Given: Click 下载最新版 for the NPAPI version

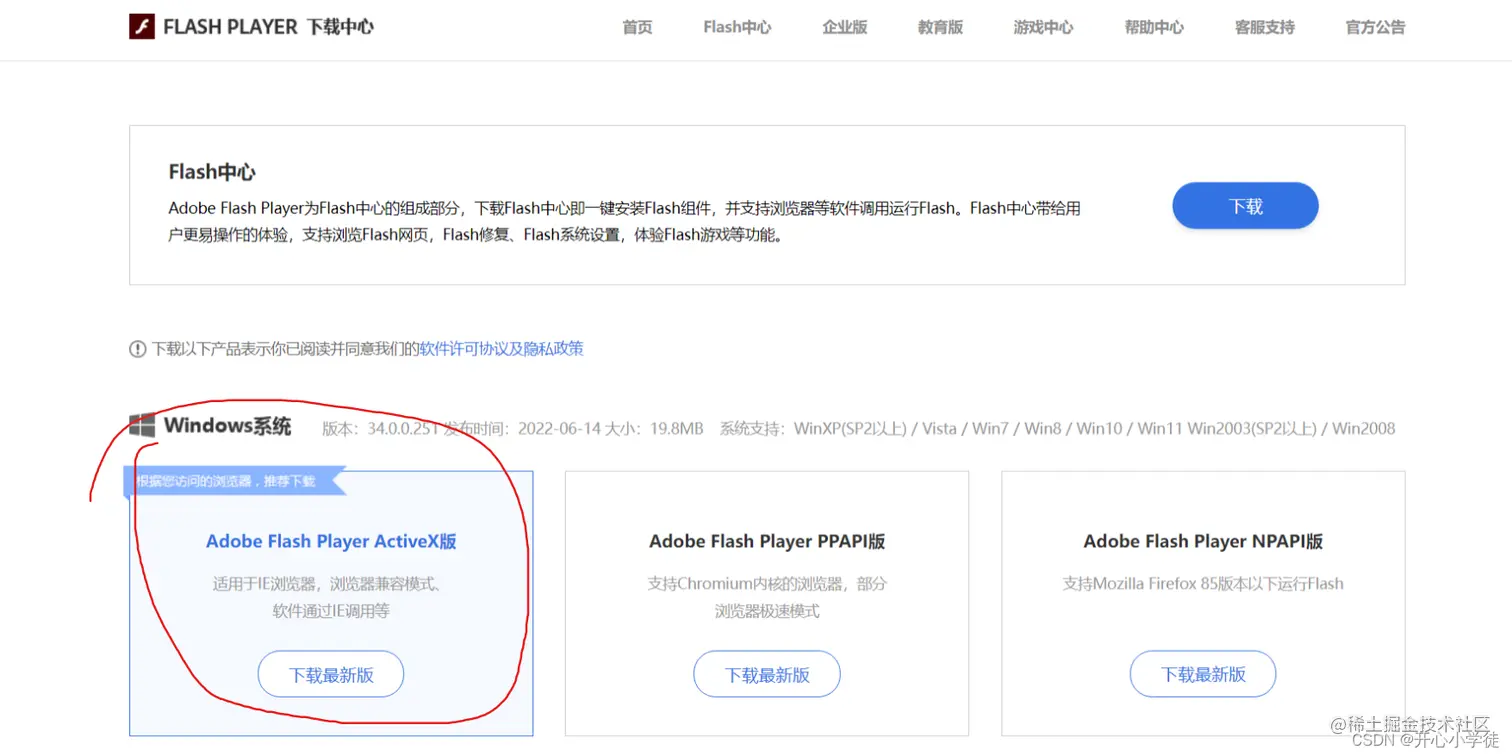Looking at the screenshot, I should pyautogui.click(x=1202, y=673).
